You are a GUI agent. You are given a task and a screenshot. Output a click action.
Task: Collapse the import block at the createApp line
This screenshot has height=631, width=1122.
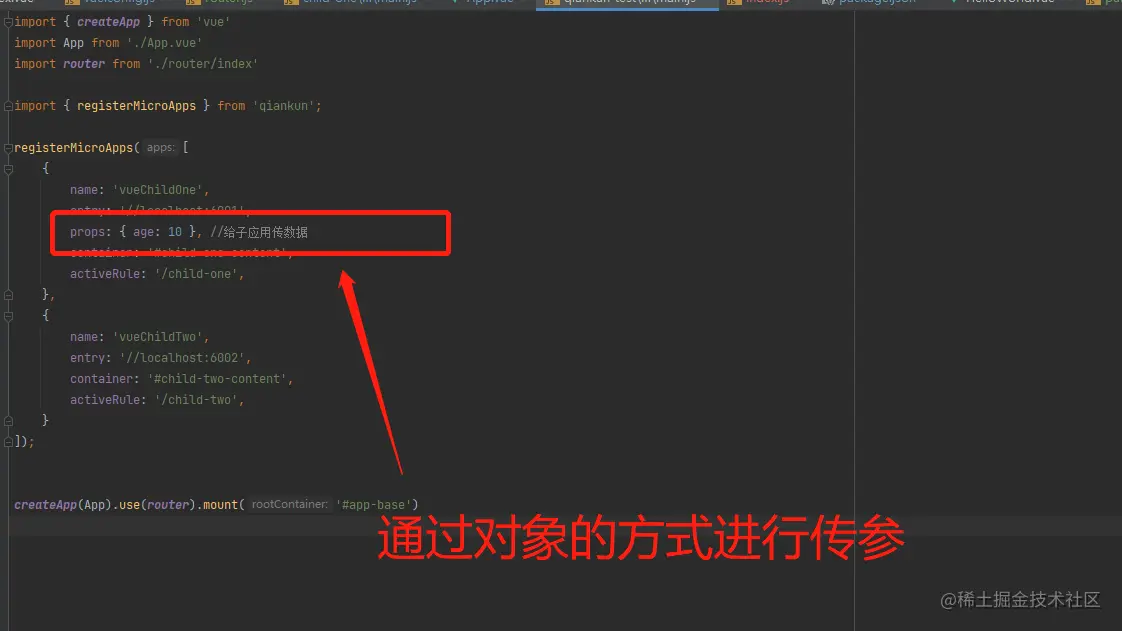tap(8, 22)
